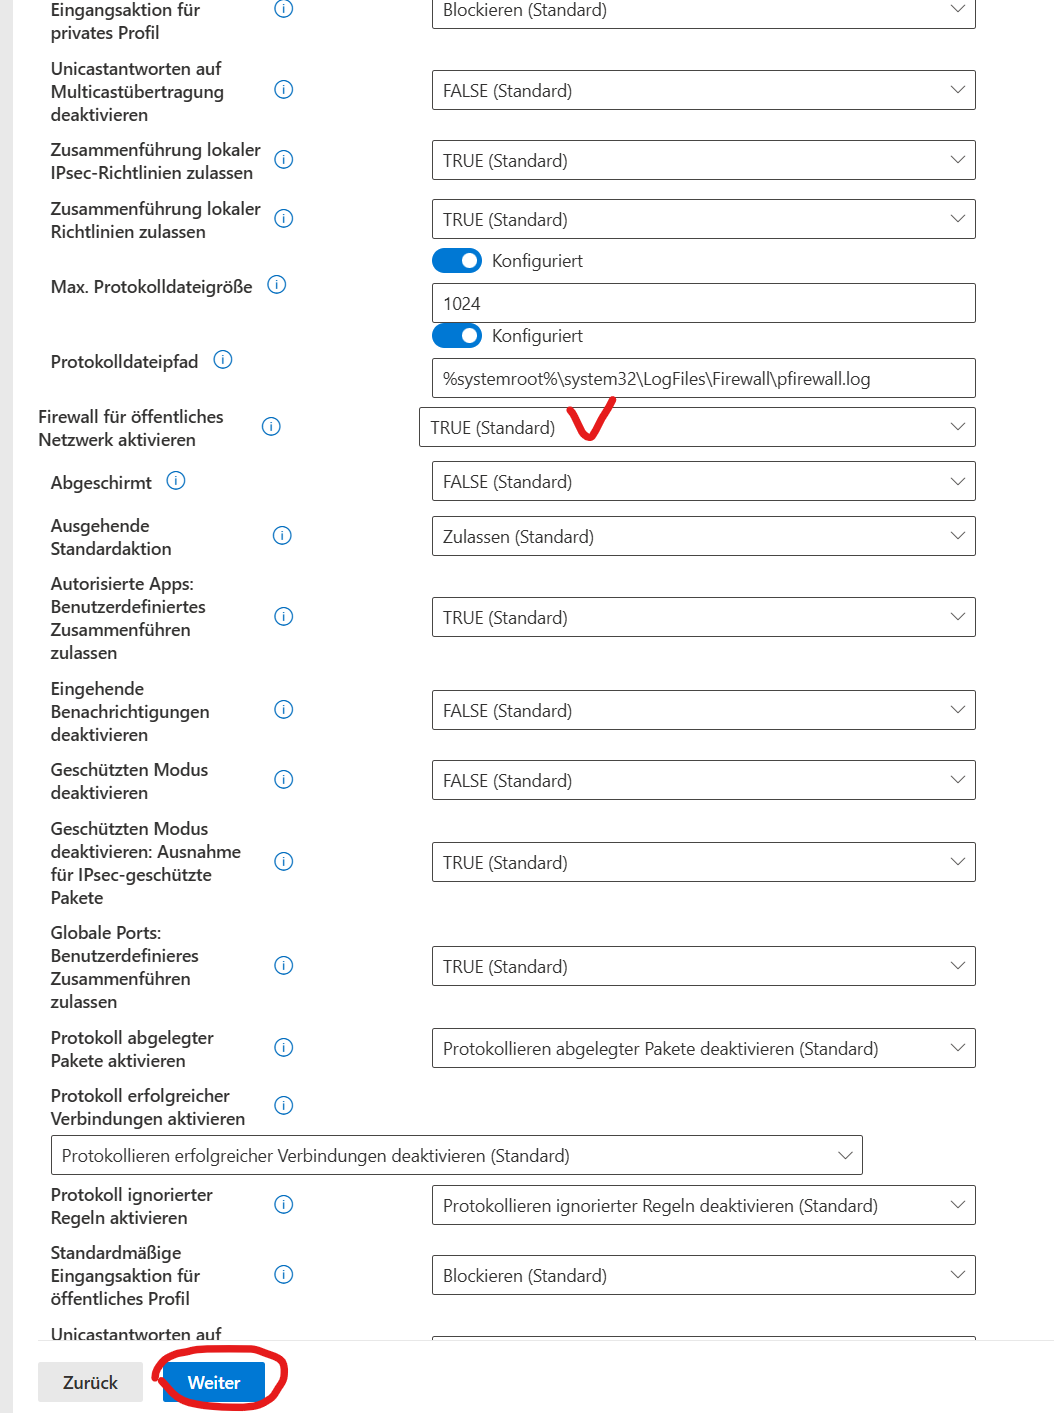This screenshot has height=1413, width=1054.
Task: Click the pfirewall.log path field
Action: pyautogui.click(x=703, y=379)
